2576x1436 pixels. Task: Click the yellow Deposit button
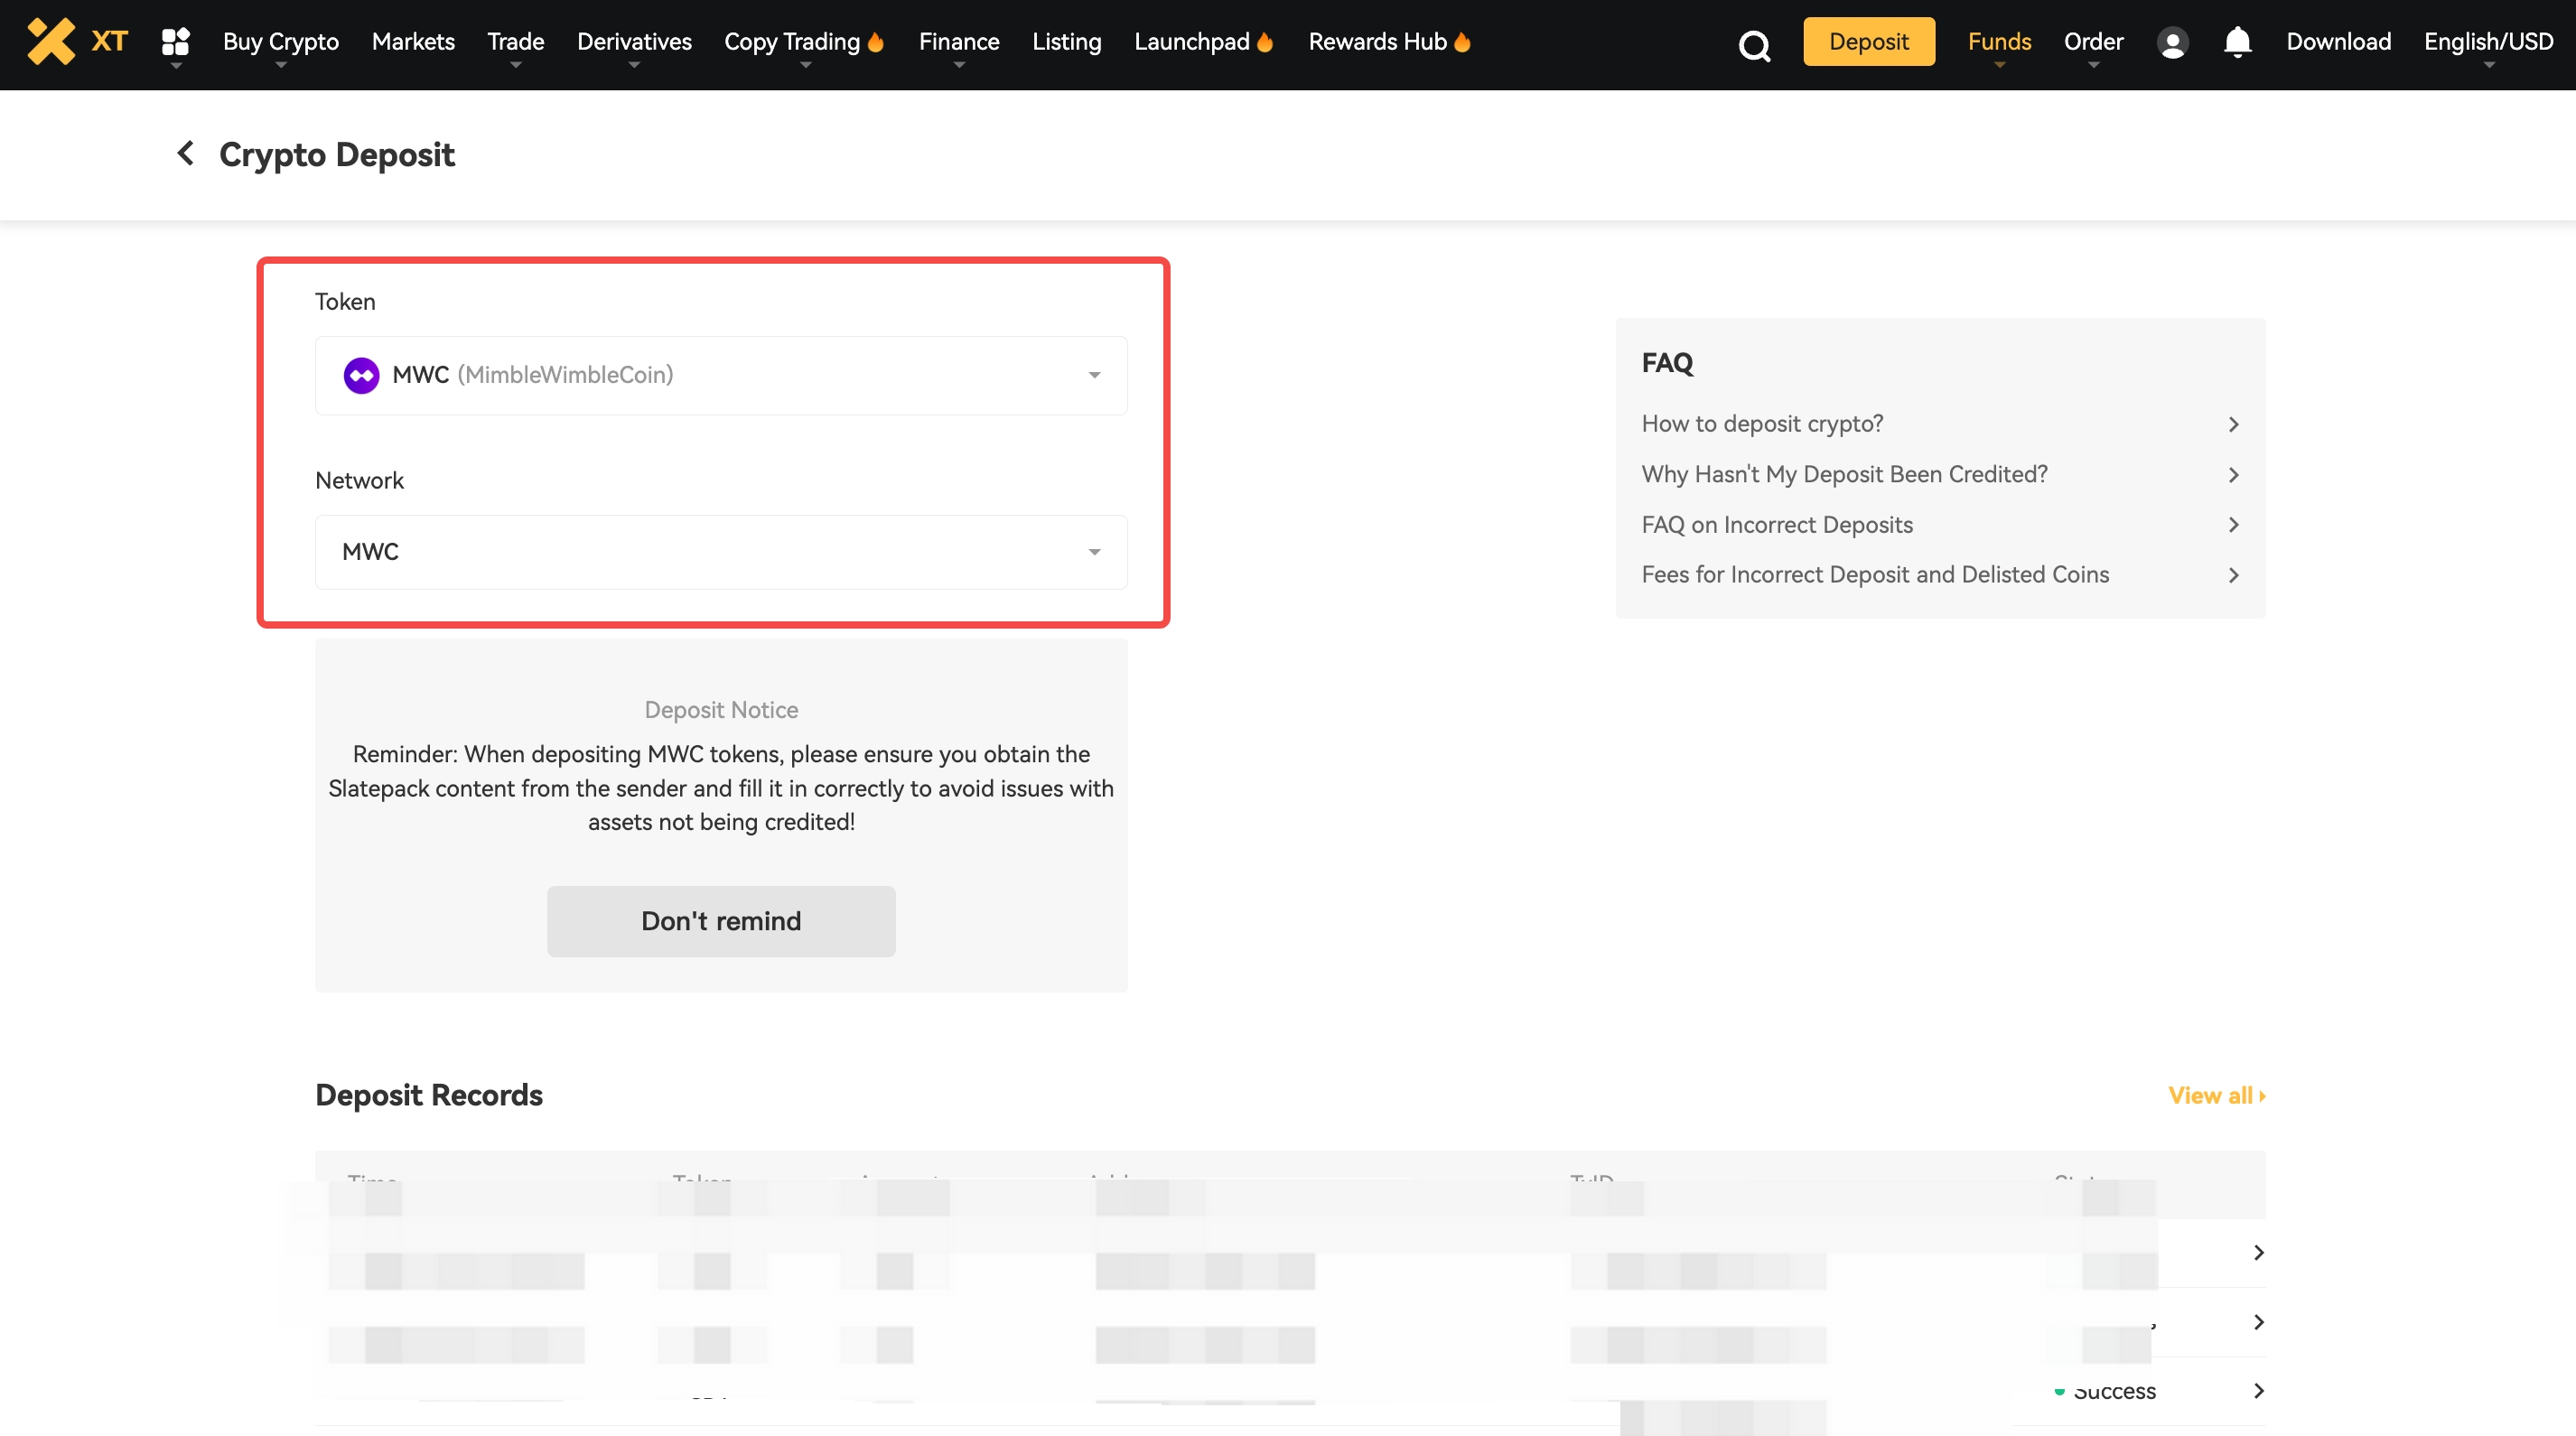(x=1868, y=42)
